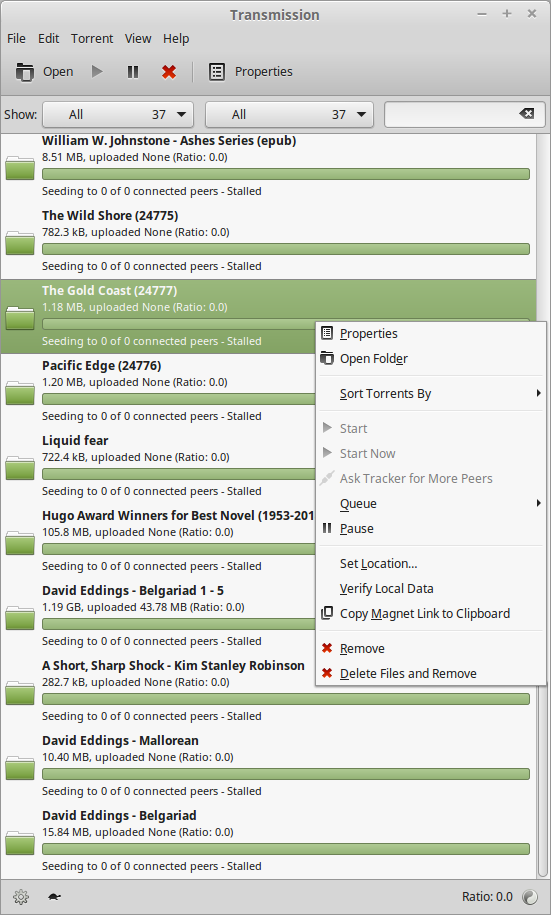Select Copy Magnet Link to Clipboard
The height and width of the screenshot is (915, 551).
click(431, 614)
